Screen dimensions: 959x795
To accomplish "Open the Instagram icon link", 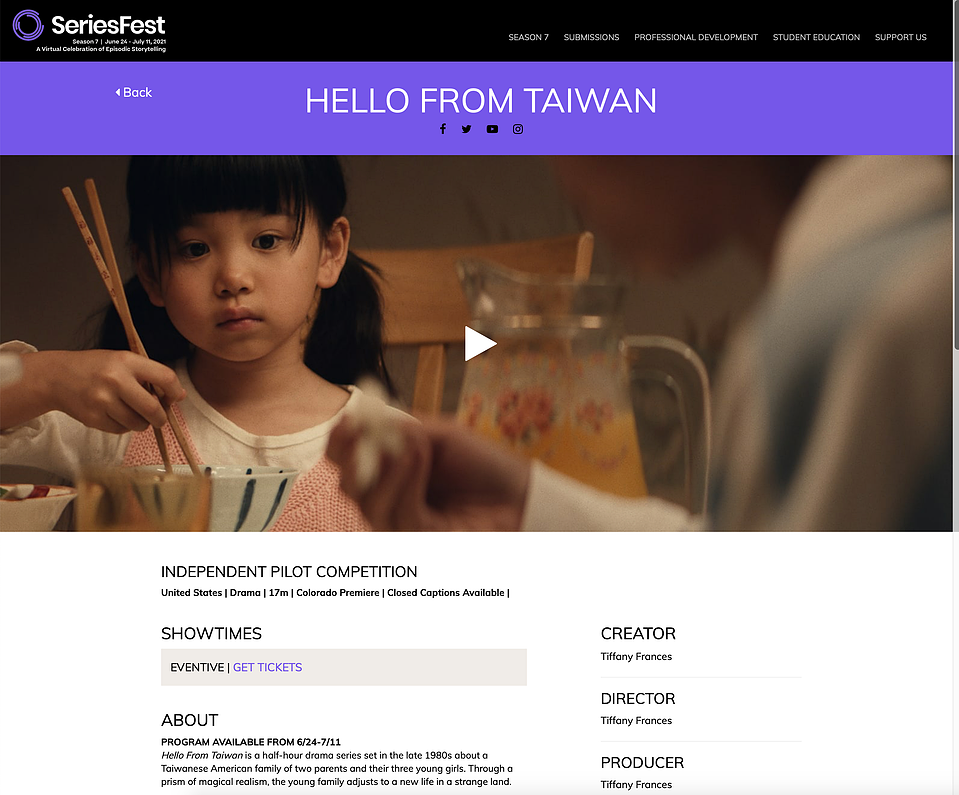I will tap(518, 129).
